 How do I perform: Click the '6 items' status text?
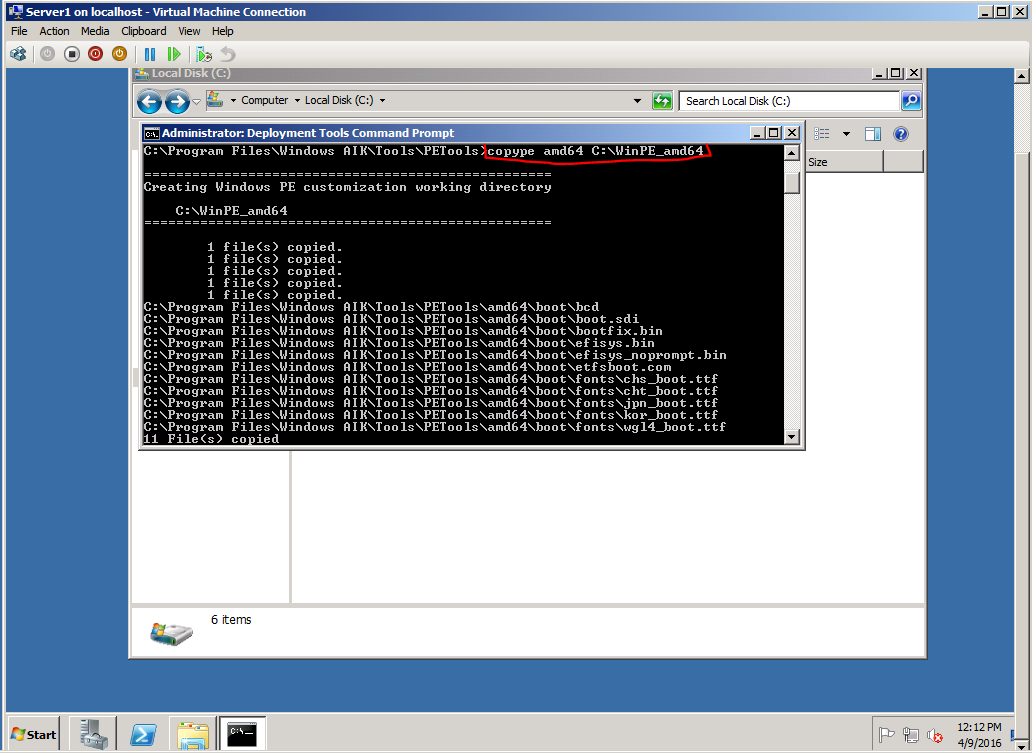click(x=231, y=620)
